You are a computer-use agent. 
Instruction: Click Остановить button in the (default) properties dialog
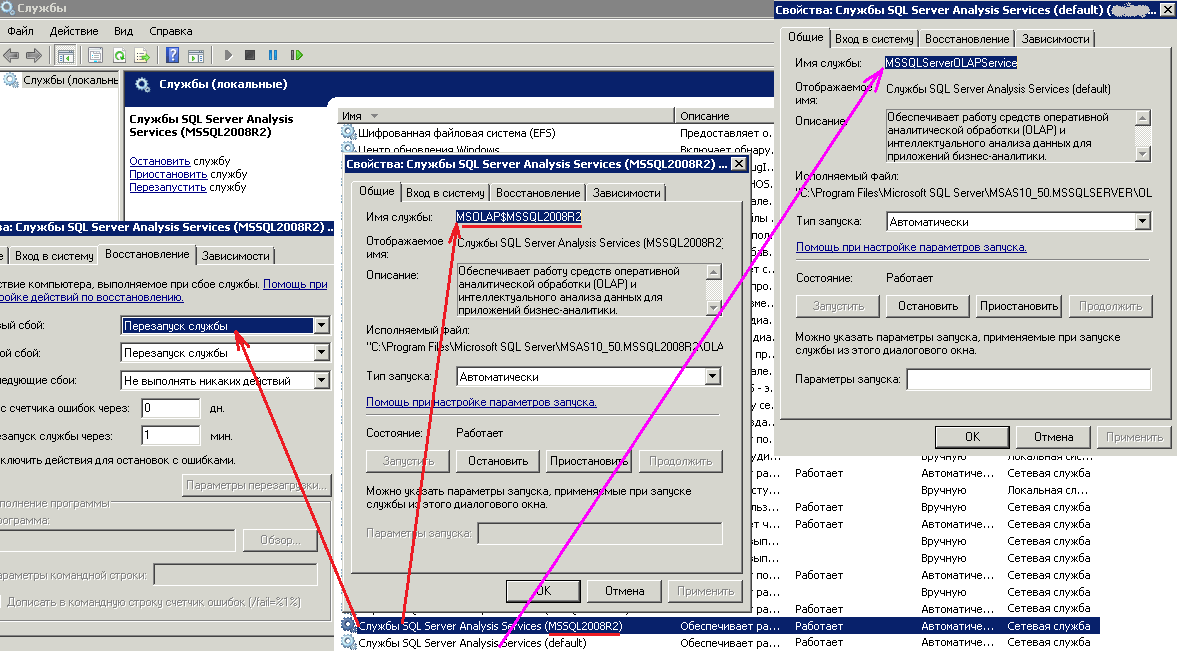click(928, 306)
